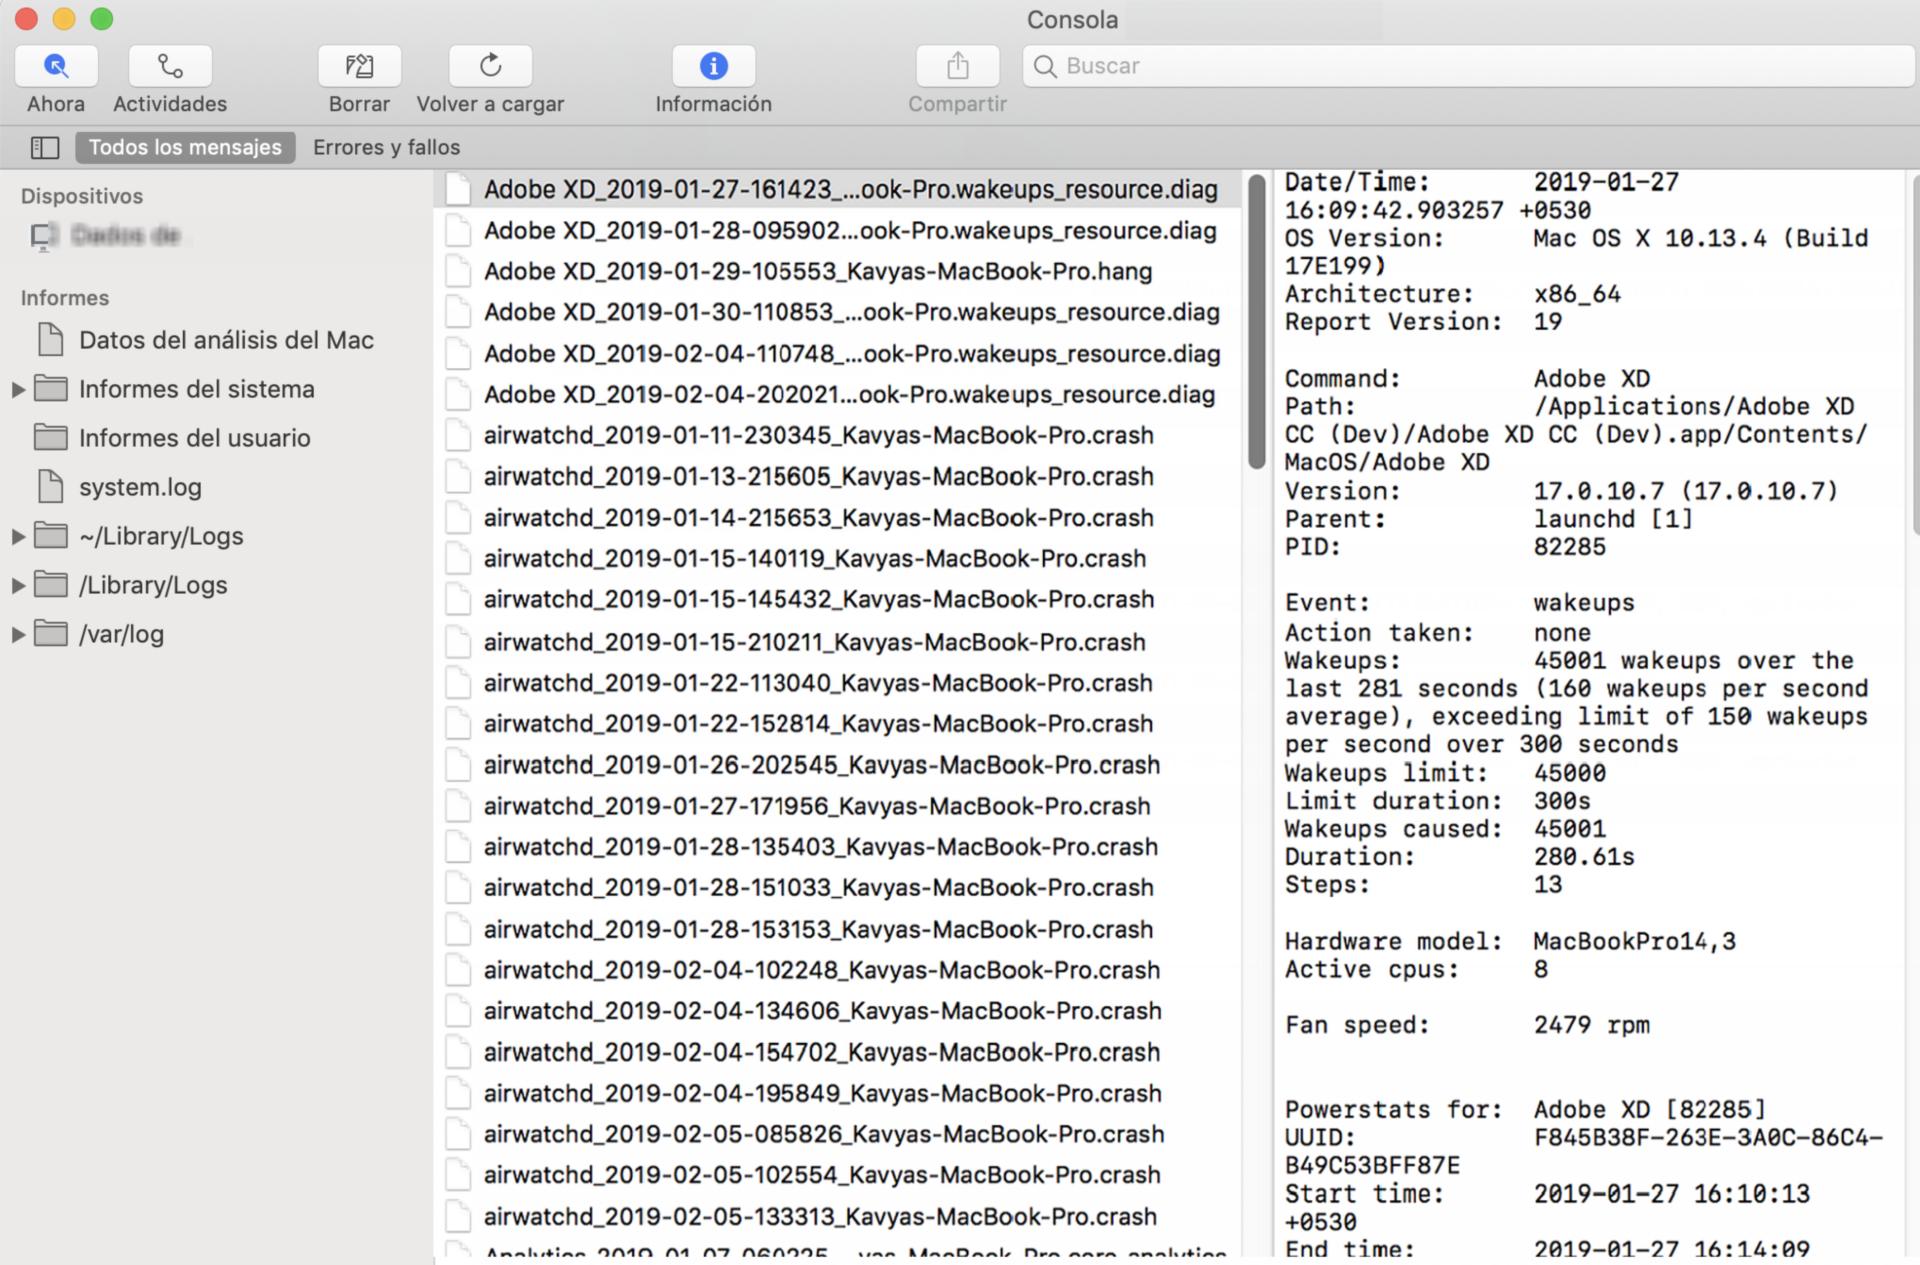Screen dimensions: 1920x1265
Task: Switch to the Errores y fallos tab
Action: (385, 147)
